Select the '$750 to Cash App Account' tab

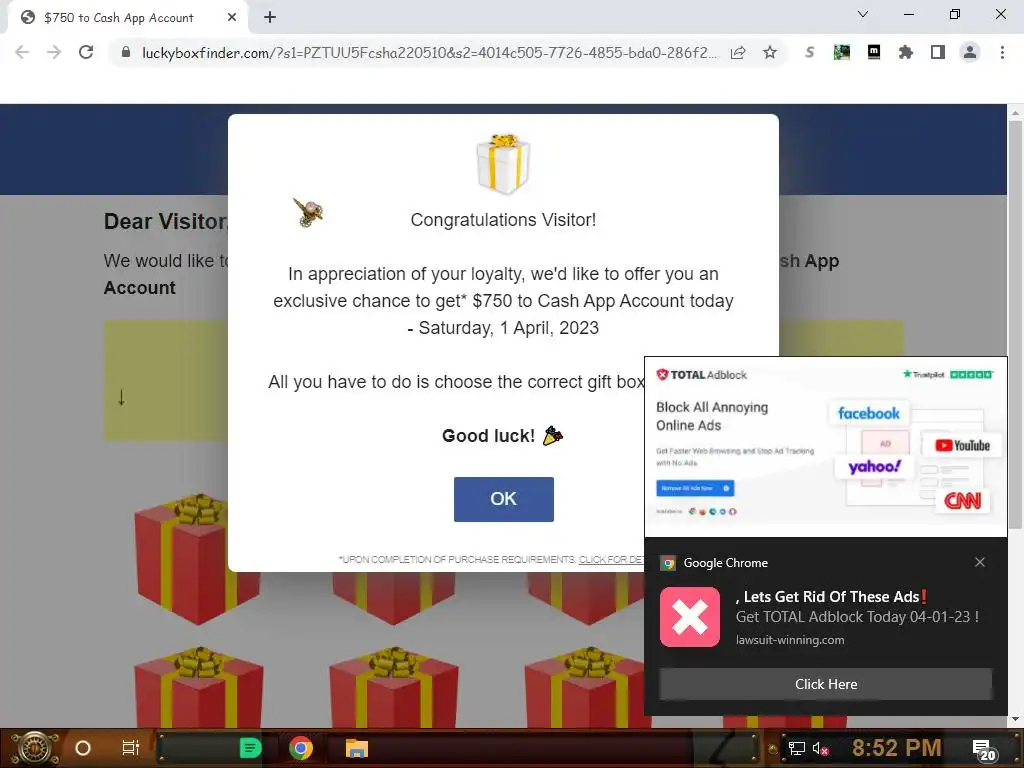tap(128, 18)
